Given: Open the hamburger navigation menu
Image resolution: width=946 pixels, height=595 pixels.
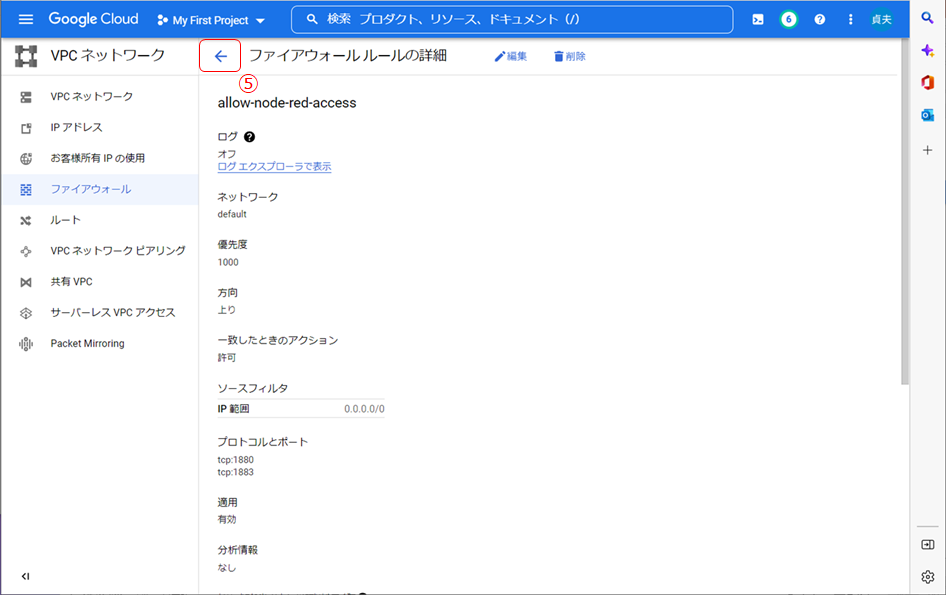Looking at the screenshot, I should [x=26, y=20].
